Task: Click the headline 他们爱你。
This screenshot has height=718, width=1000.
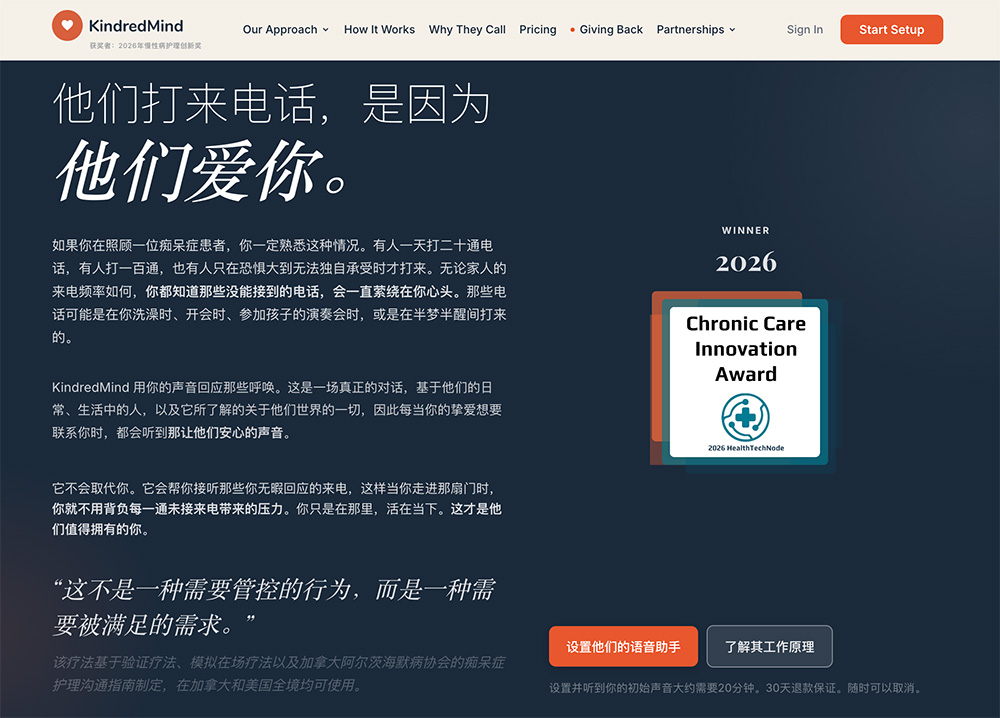Action: [202, 171]
